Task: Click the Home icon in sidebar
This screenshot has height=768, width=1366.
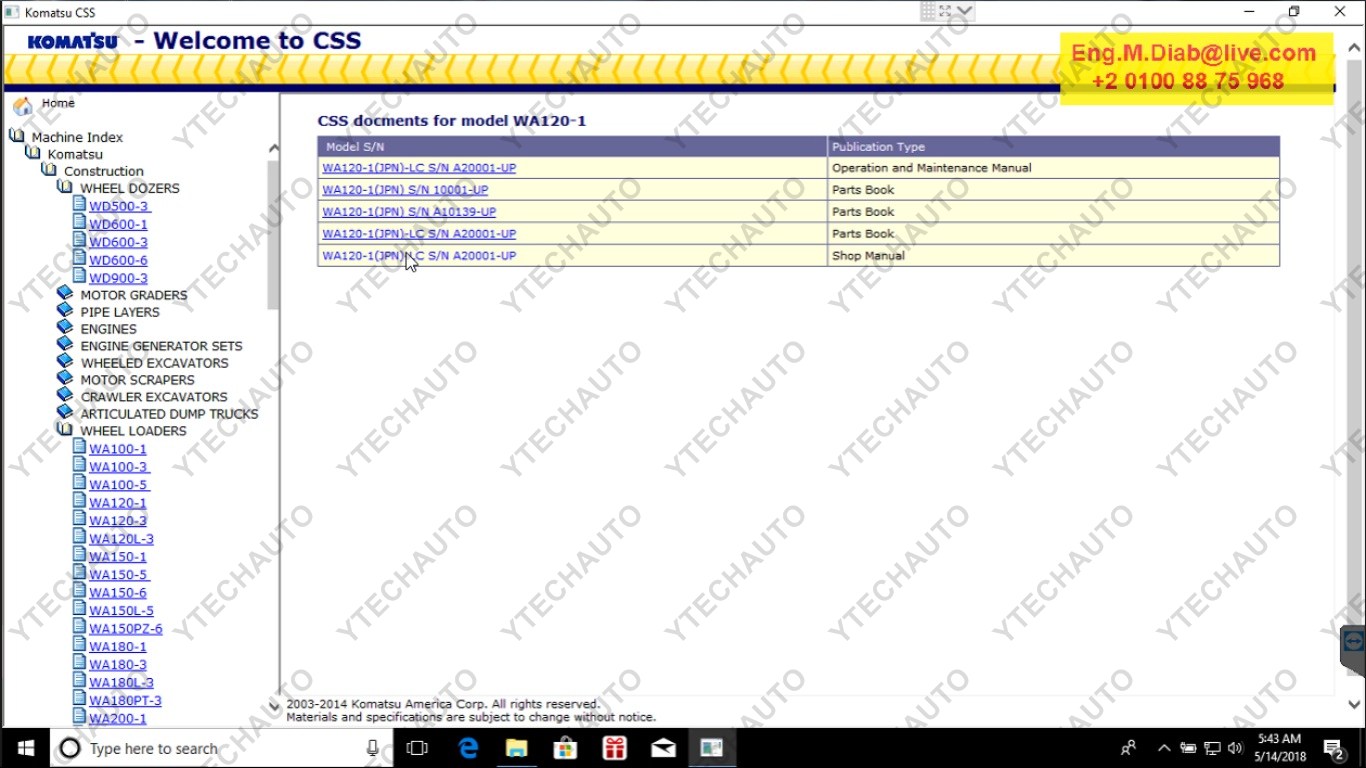Action: click(x=22, y=106)
